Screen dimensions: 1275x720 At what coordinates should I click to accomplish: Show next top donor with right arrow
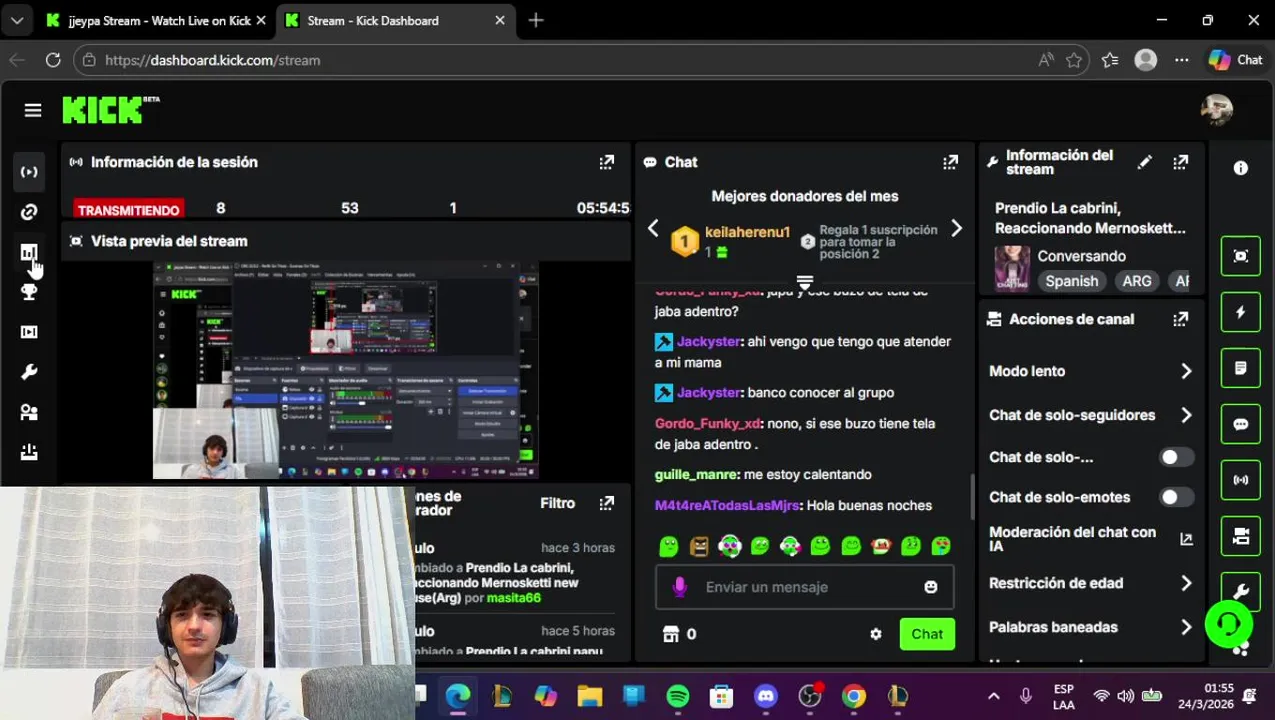pos(956,229)
